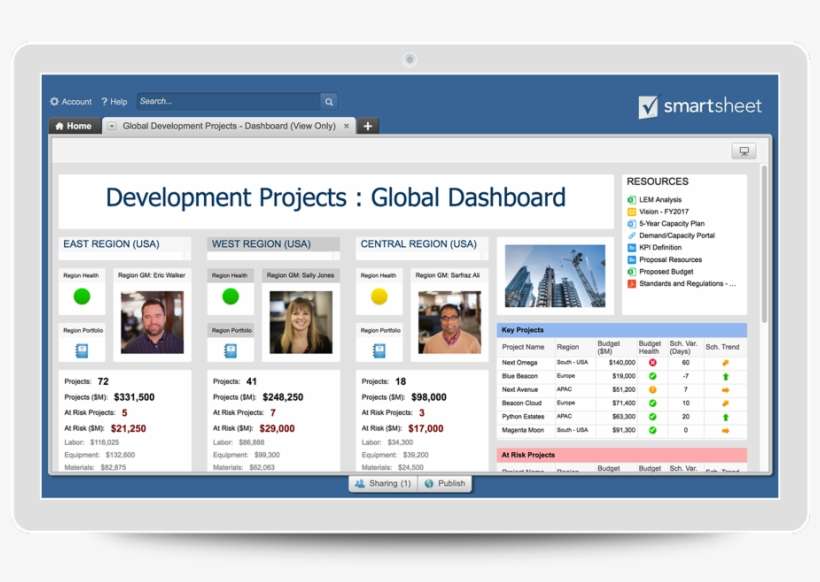This screenshot has height=582, width=820.
Task: Open the LEM Analysis resource icon
Action: coord(631,199)
